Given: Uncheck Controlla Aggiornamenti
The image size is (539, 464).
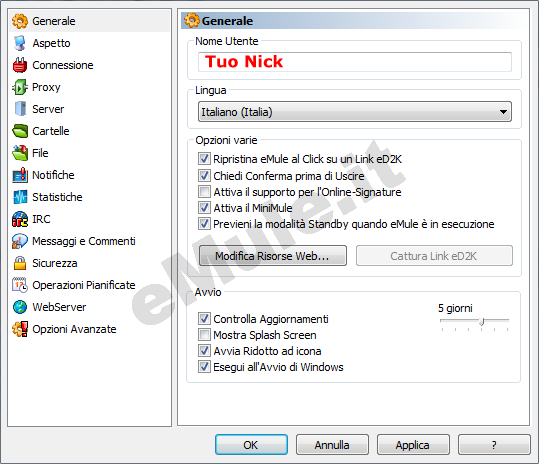Looking at the screenshot, I should (204, 319).
